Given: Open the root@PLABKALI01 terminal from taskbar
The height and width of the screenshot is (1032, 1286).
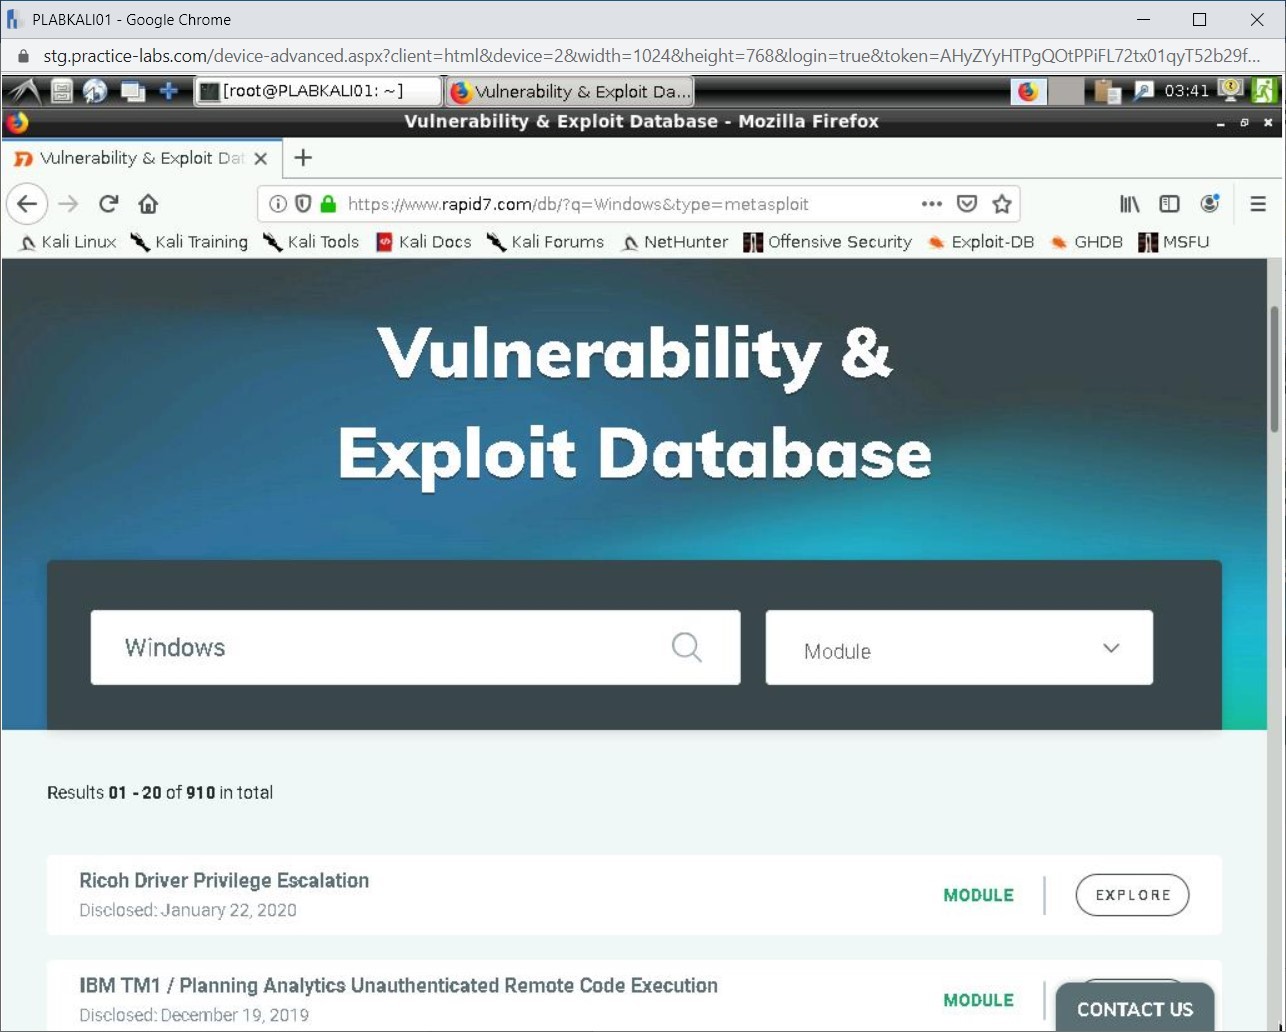Looking at the screenshot, I should 318,91.
